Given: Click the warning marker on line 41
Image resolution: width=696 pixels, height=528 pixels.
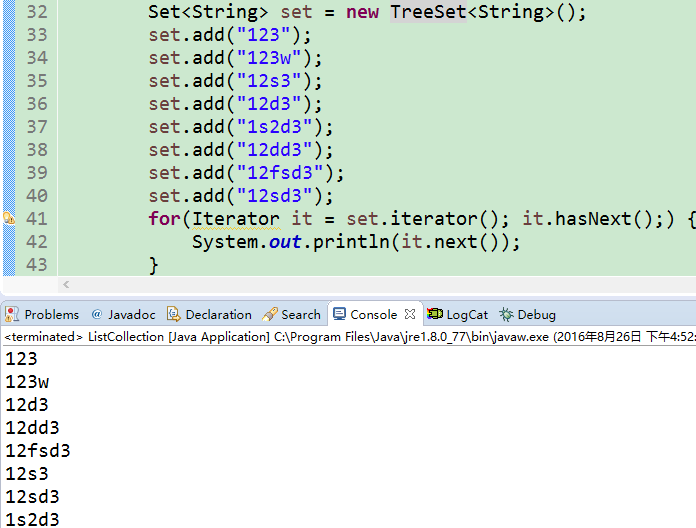Looking at the screenshot, I should pos(9,218).
